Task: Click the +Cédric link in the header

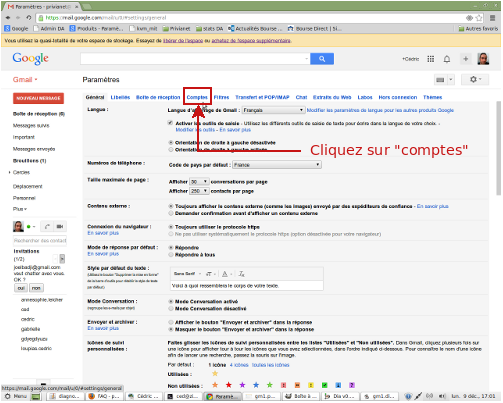Action: (410, 59)
